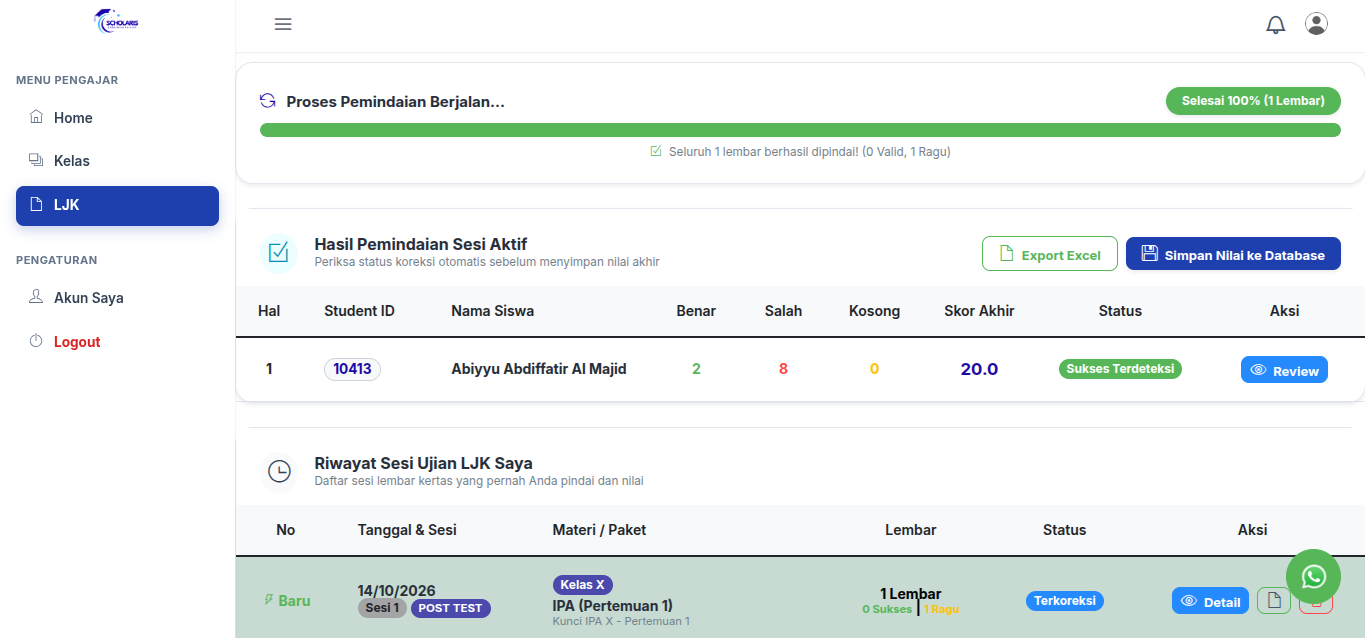Click the POST TEST badge

pos(451,608)
